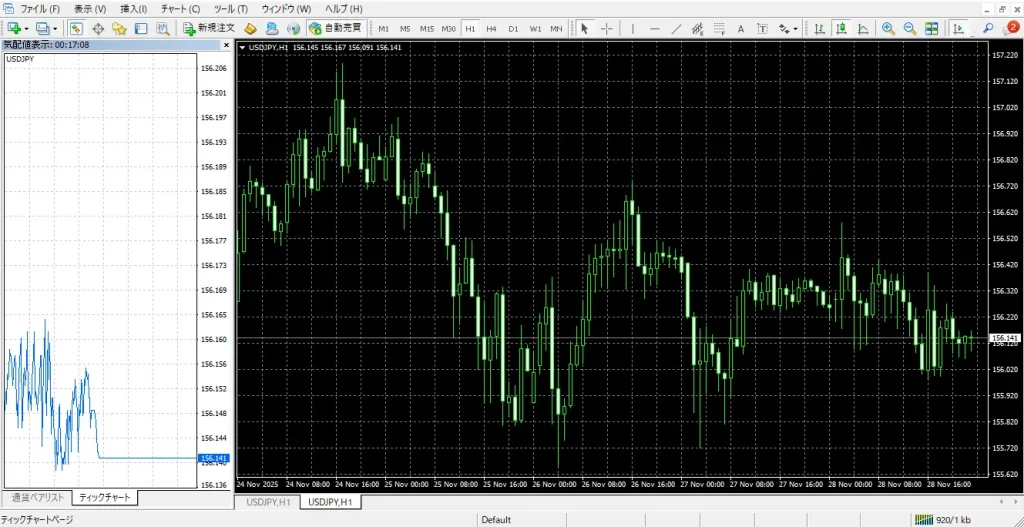Click the notification bell with badge 2
The height and width of the screenshot is (527, 1024).
coord(1011,28)
